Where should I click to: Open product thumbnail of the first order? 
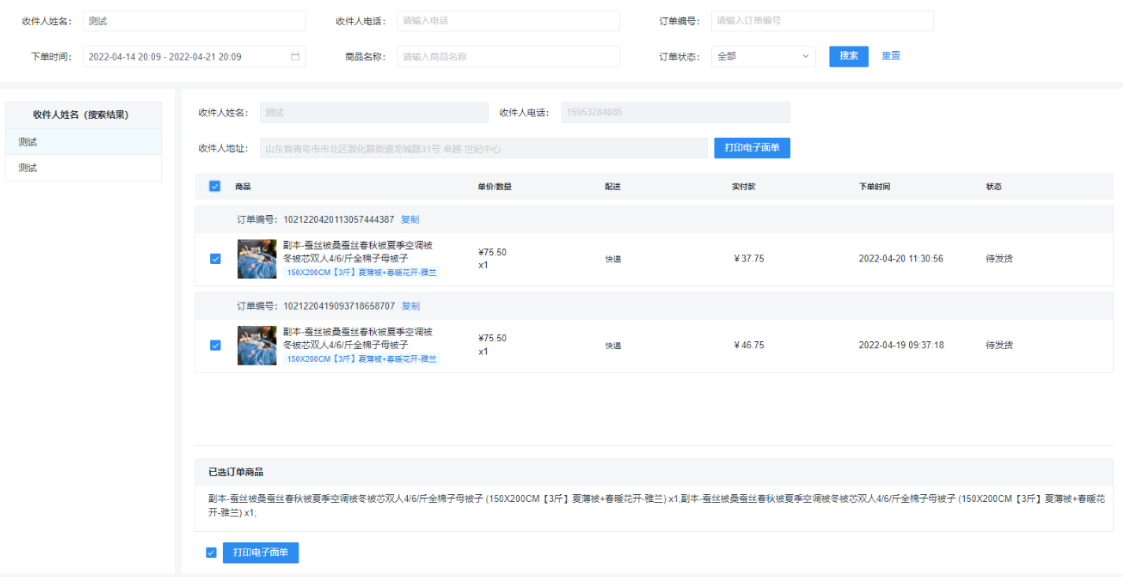[x=257, y=259]
